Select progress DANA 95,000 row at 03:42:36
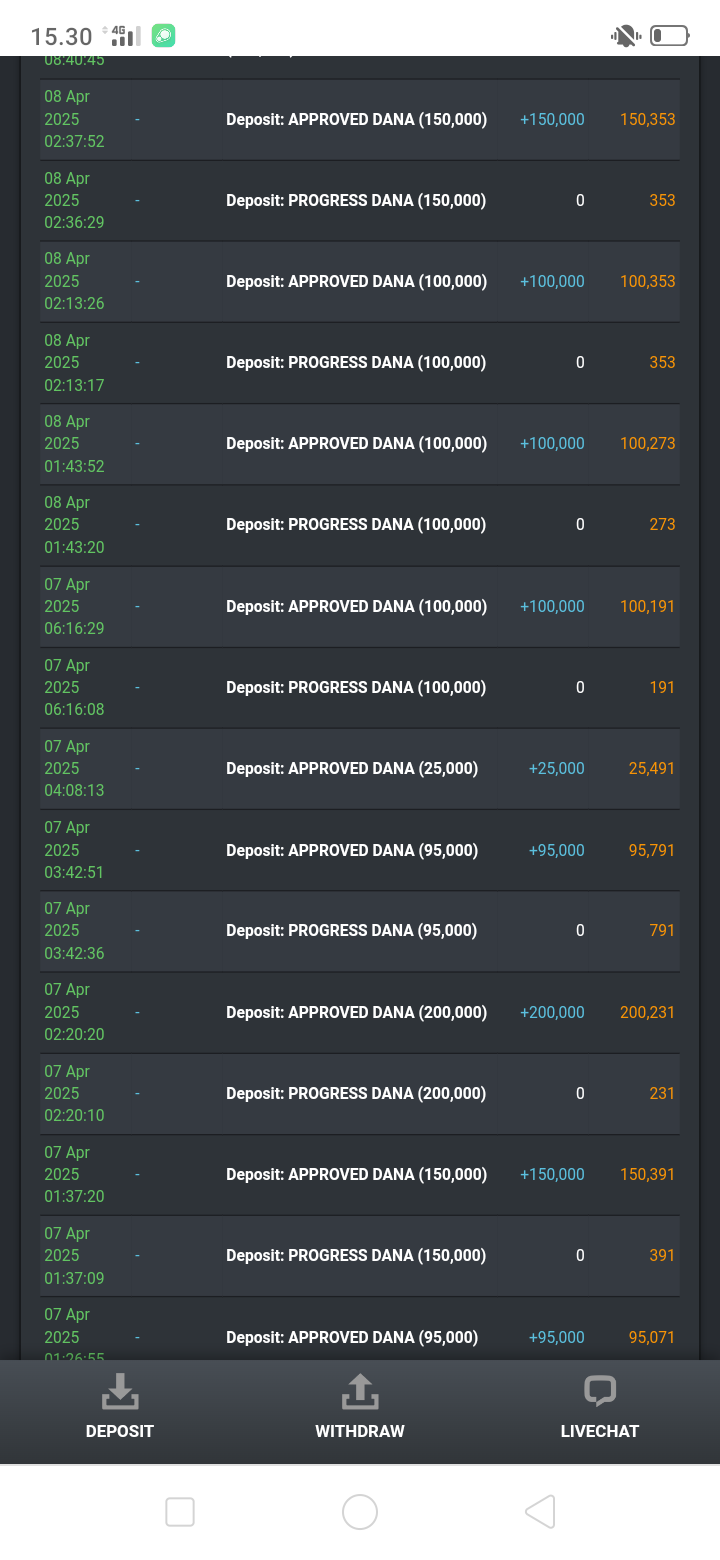Screen dimensions: 720x1560 (x=360, y=930)
